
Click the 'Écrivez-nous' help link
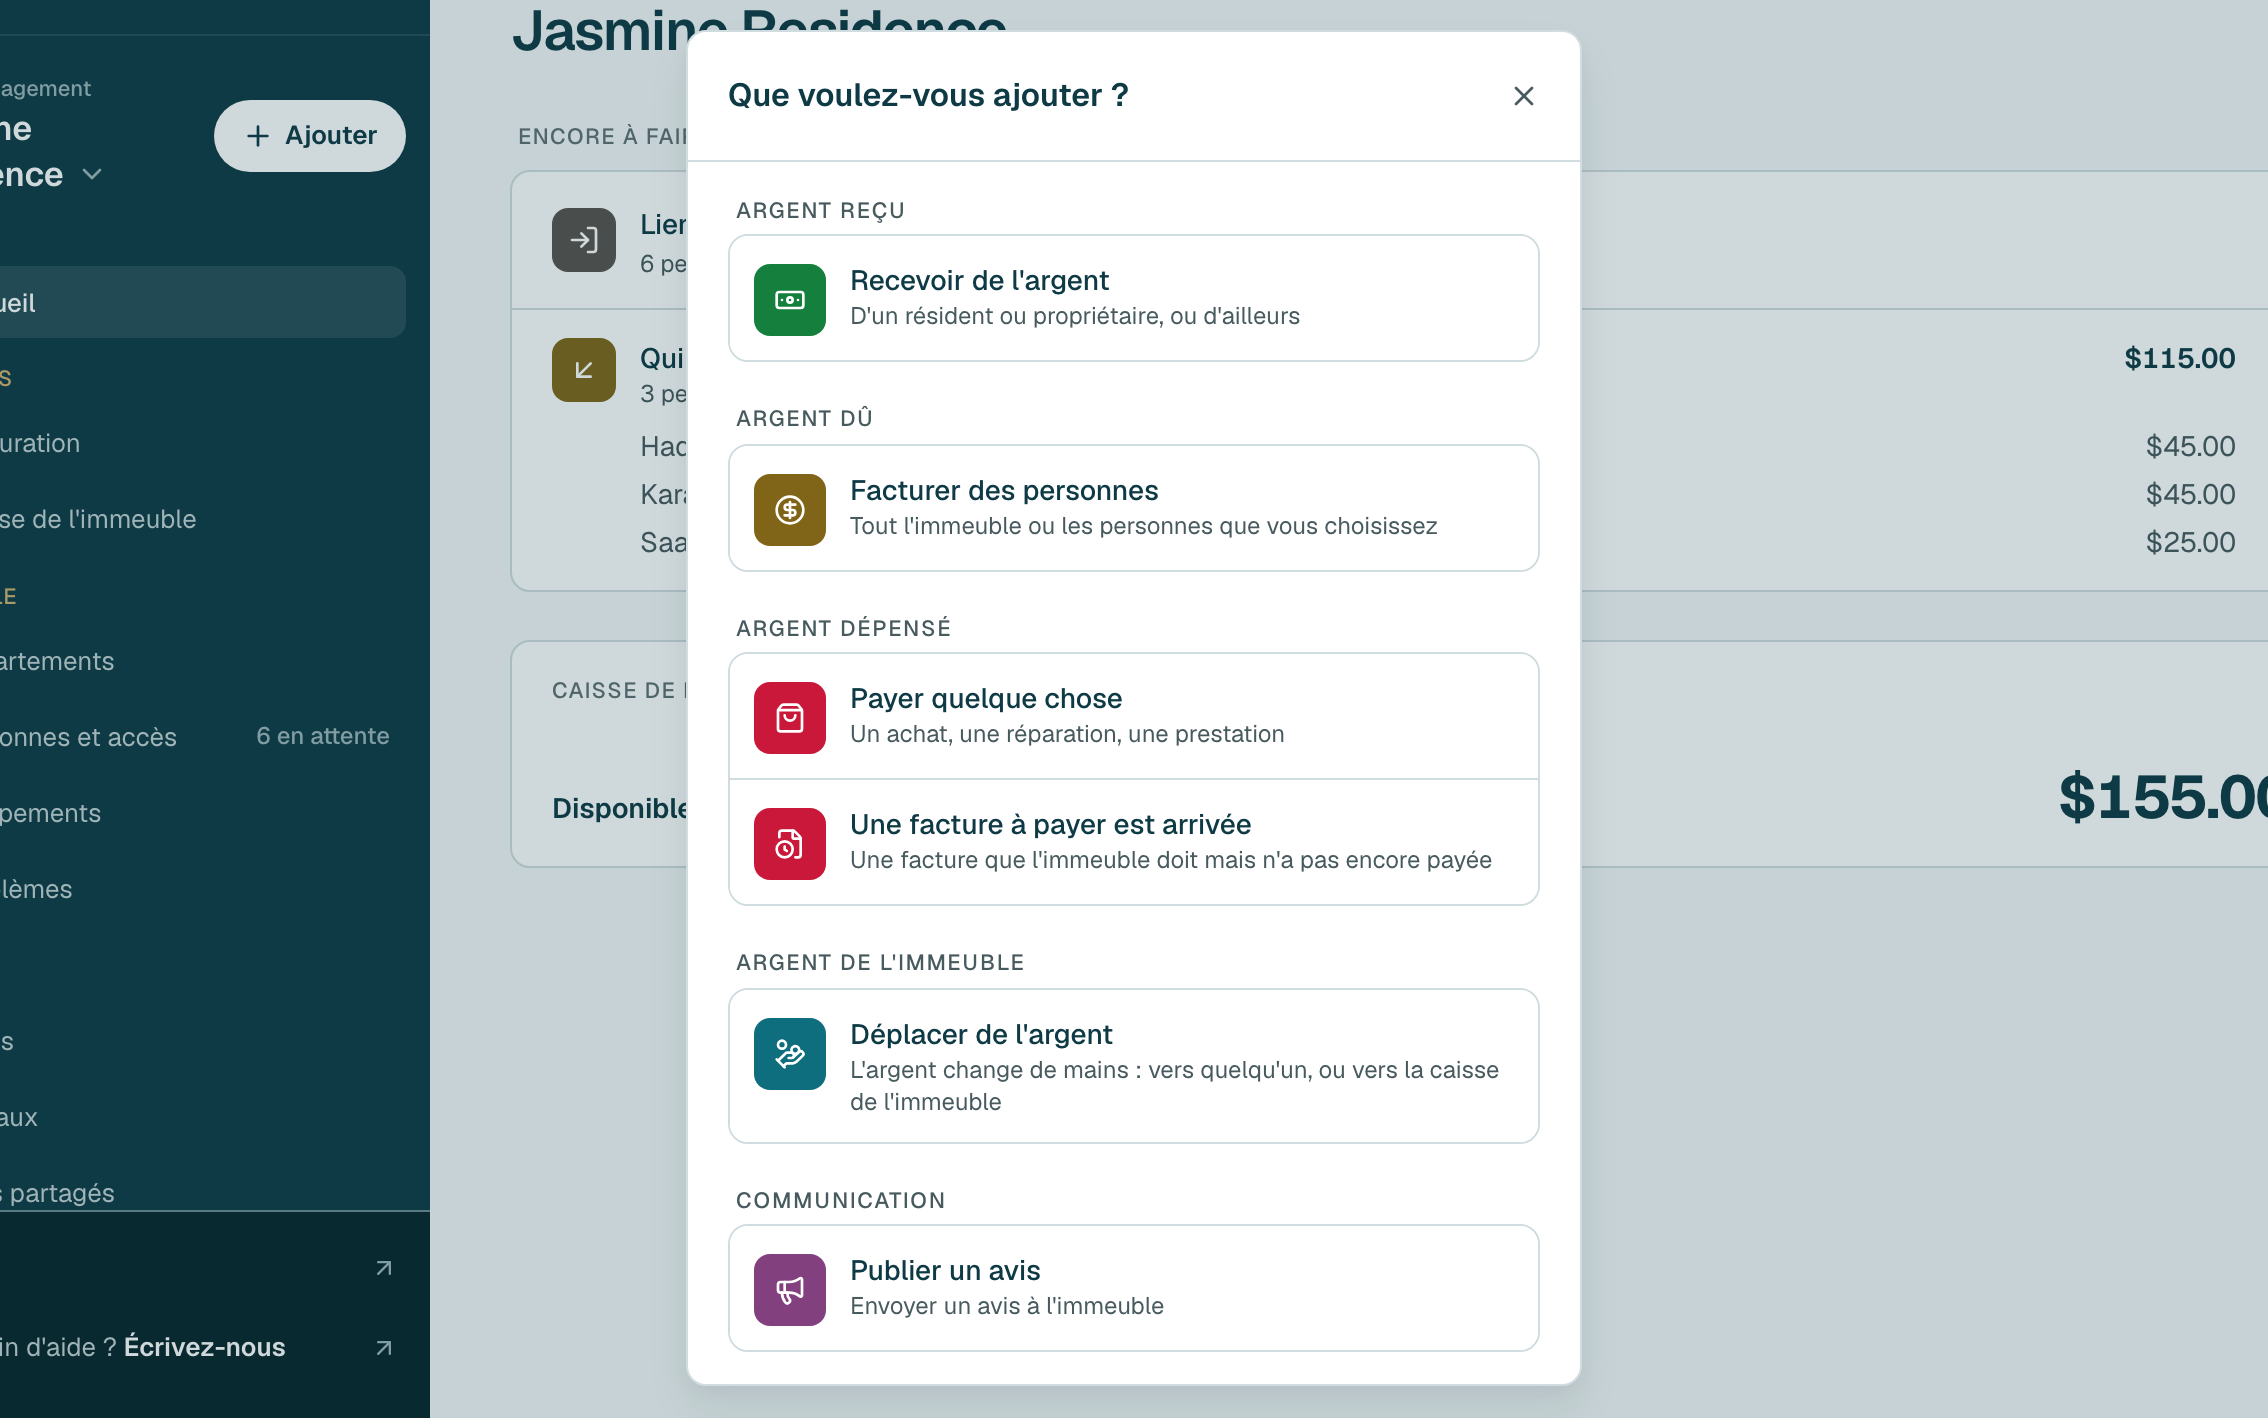coord(205,1347)
